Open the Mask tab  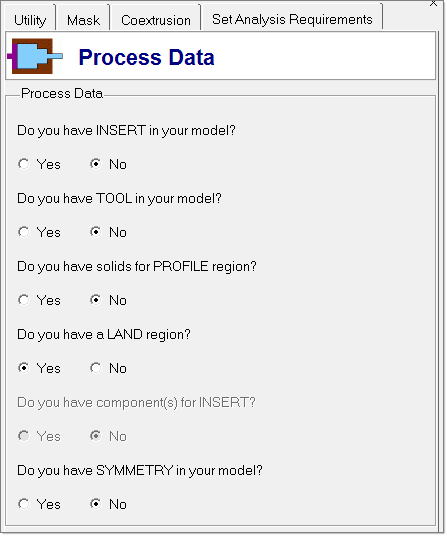click(83, 20)
